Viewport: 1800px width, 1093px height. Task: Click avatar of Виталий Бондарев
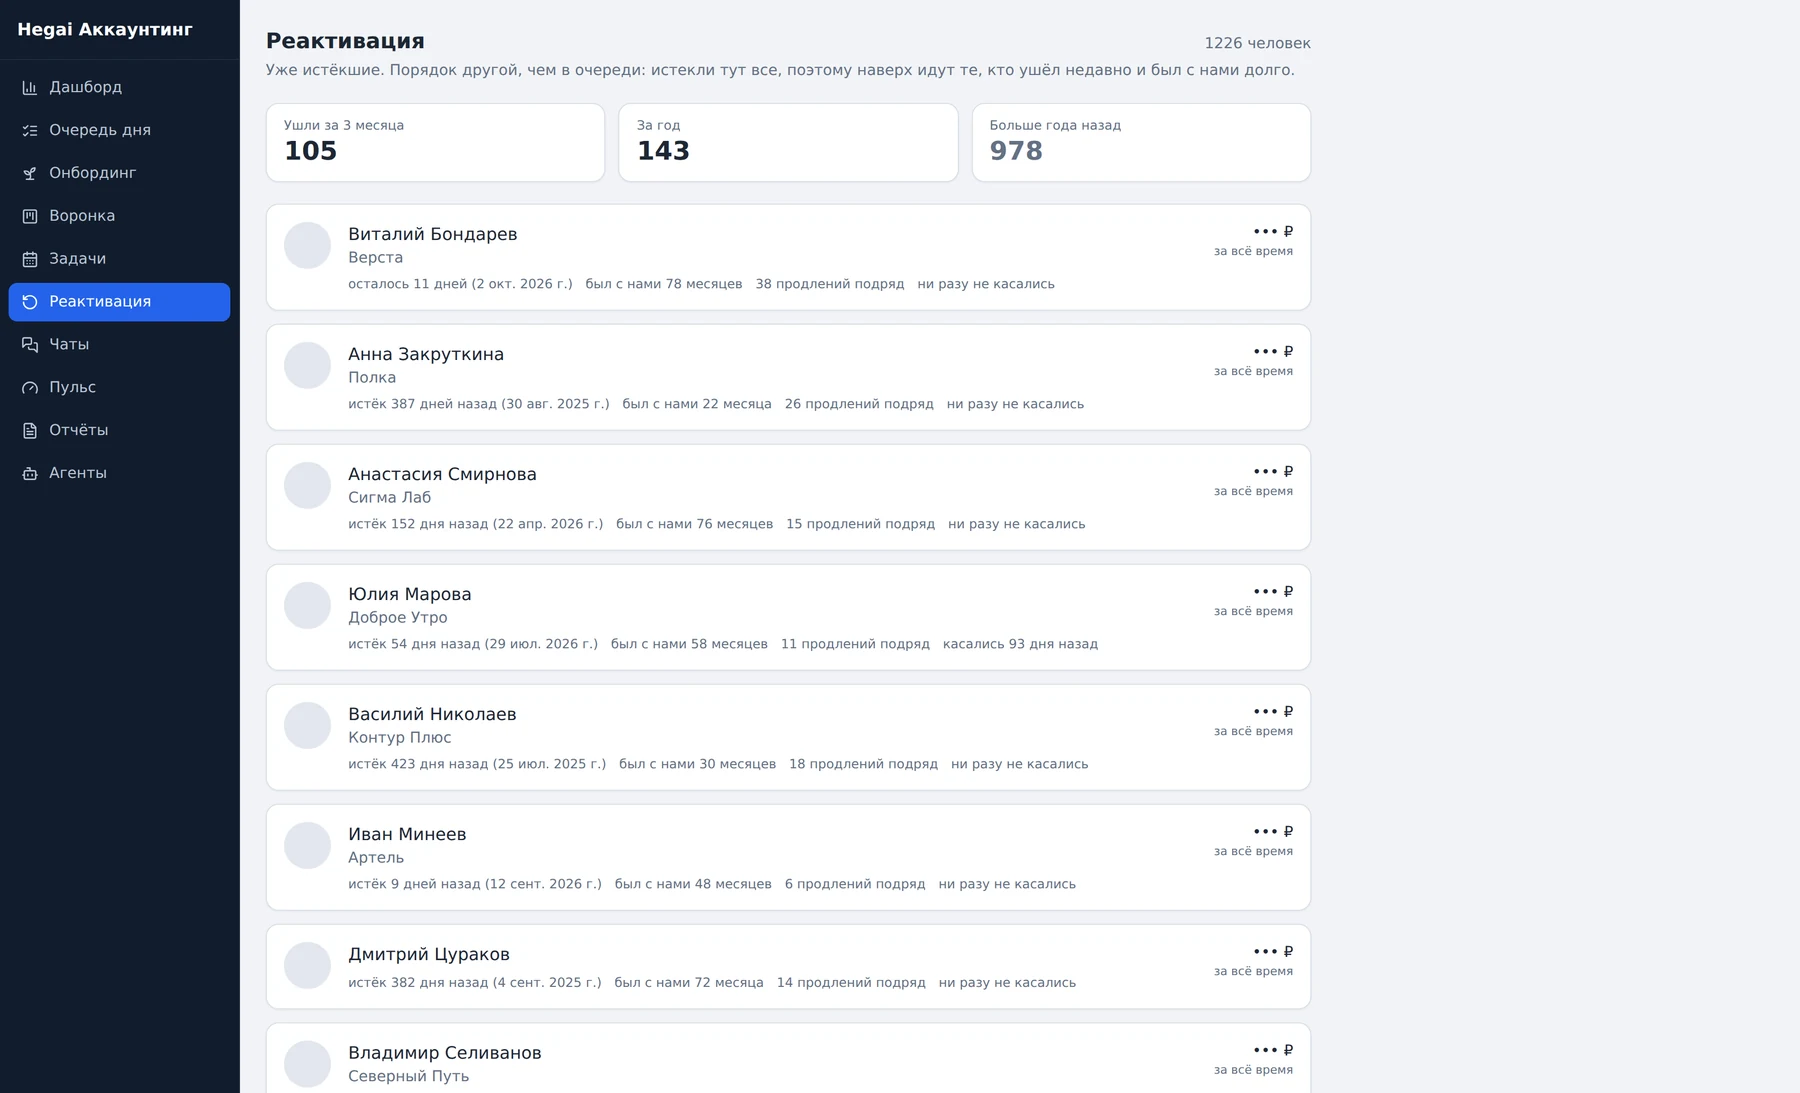point(307,245)
